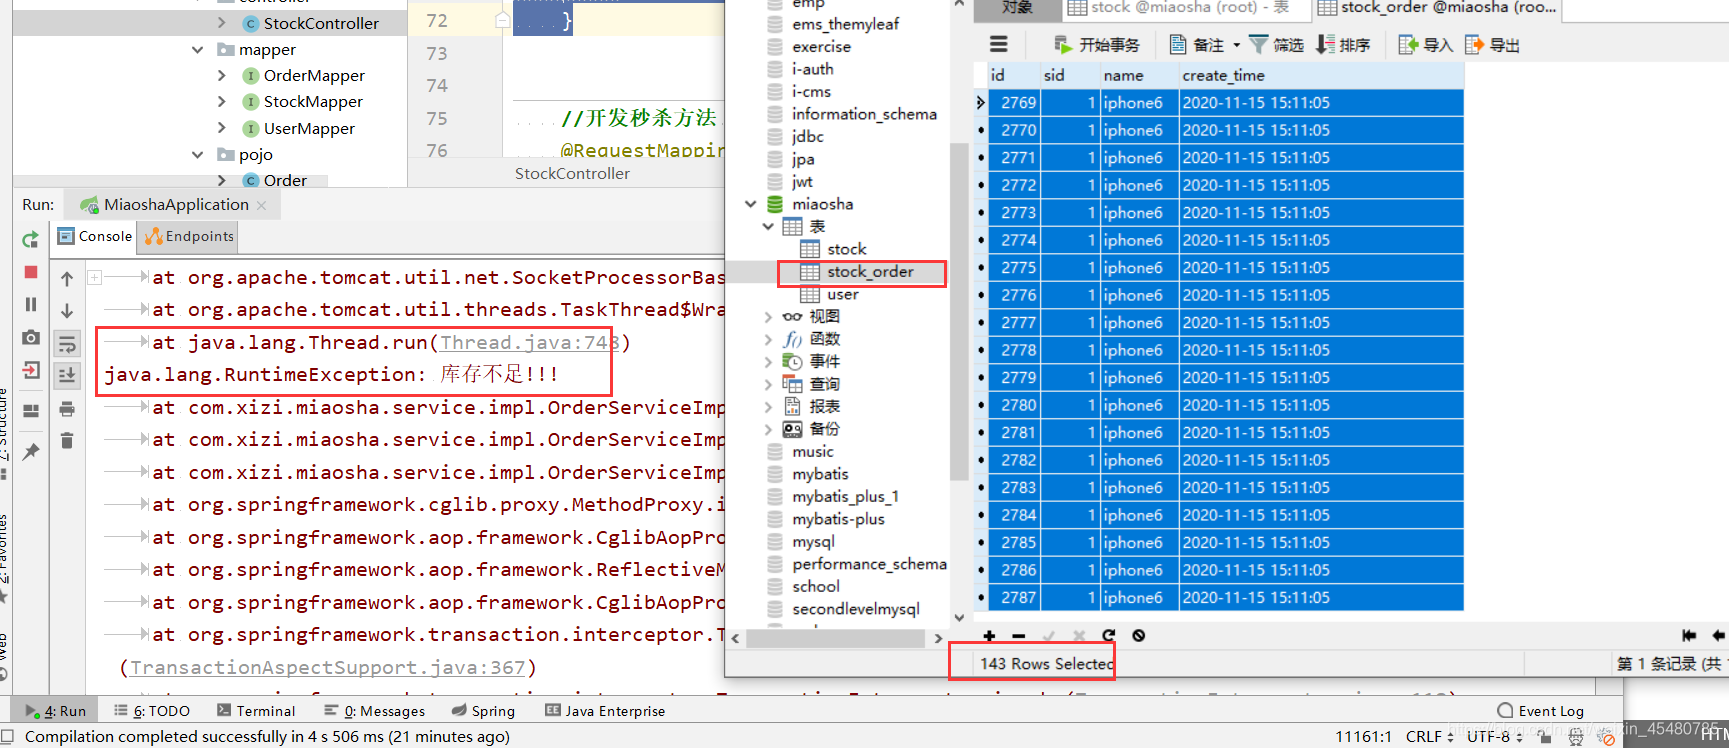
Task: Take a thread dump with the camera icon
Action: click(30, 338)
